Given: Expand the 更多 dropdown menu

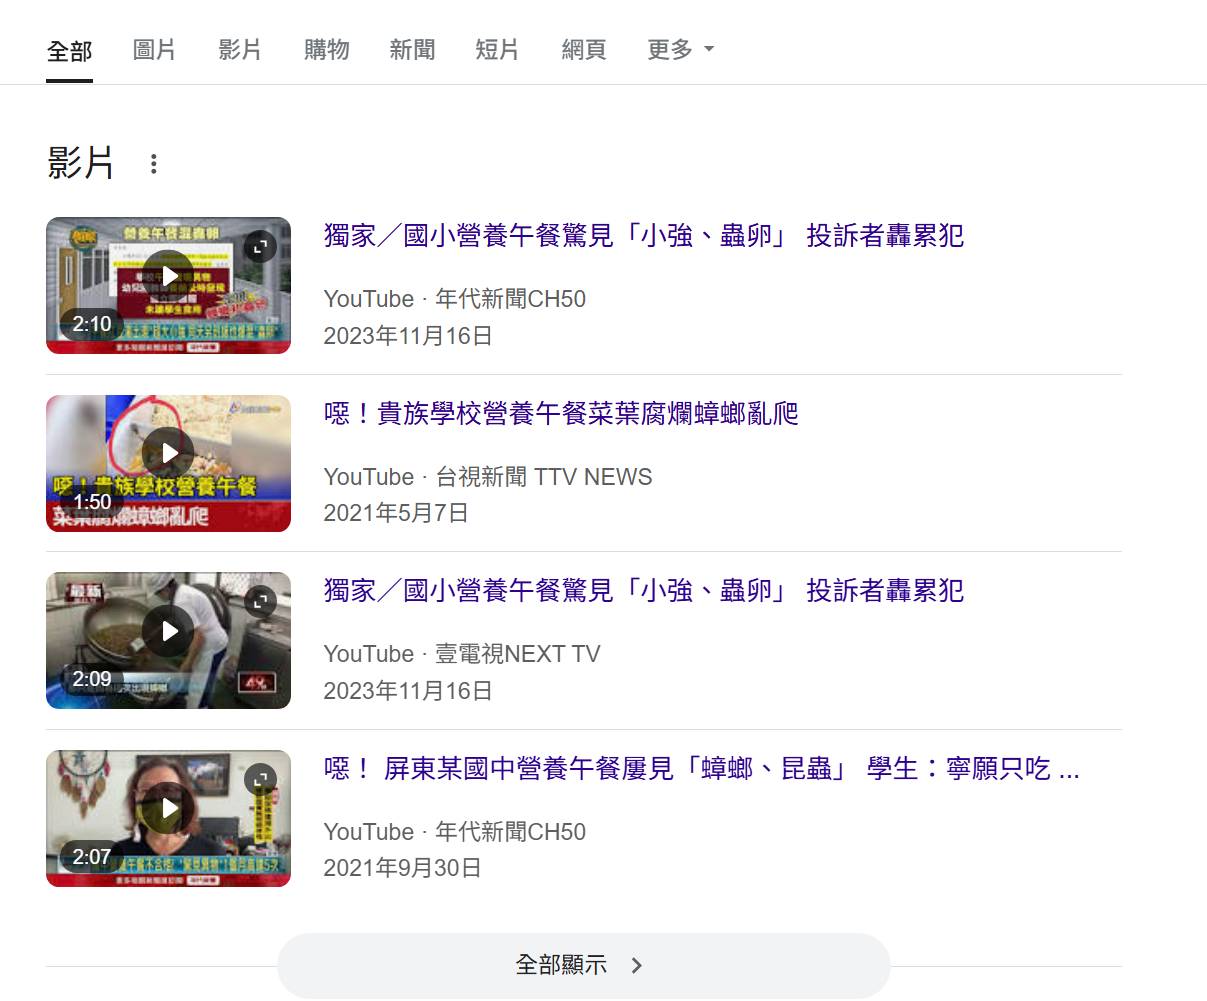Looking at the screenshot, I should 680,50.
